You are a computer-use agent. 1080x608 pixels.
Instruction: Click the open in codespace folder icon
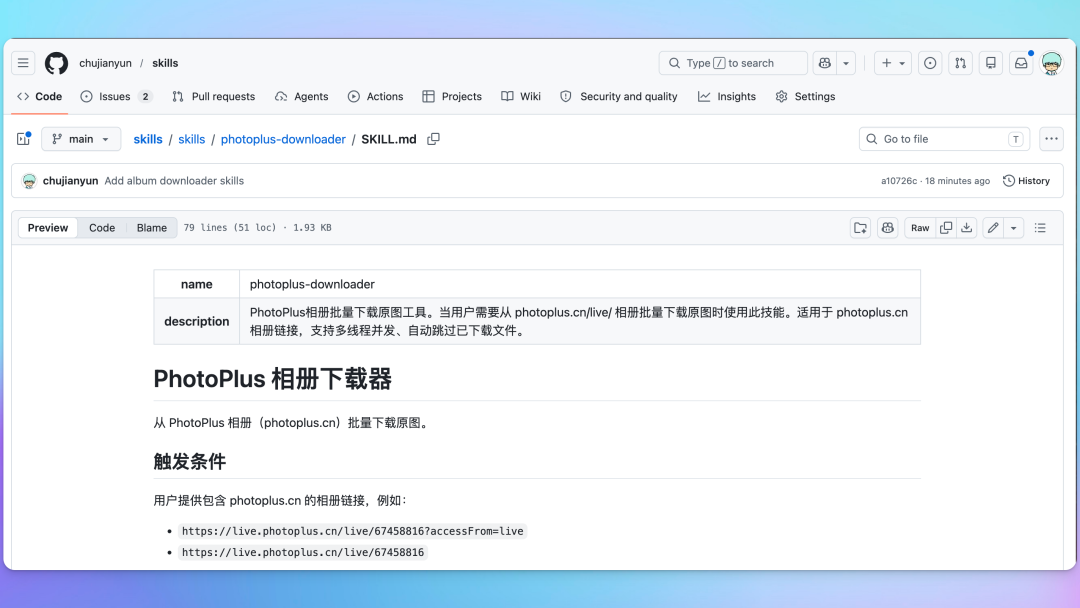pyautogui.click(x=860, y=228)
